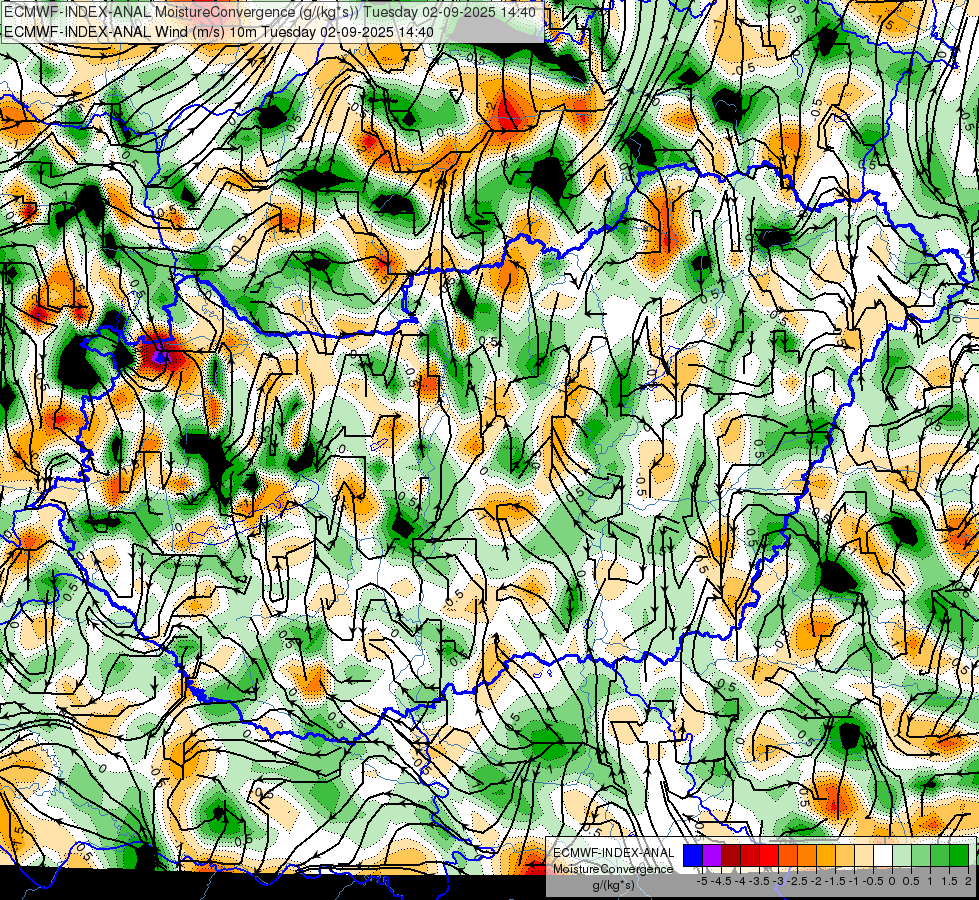Click the legend unit g/(kg*s)
Screen dimensions: 979x900
click(x=614, y=886)
